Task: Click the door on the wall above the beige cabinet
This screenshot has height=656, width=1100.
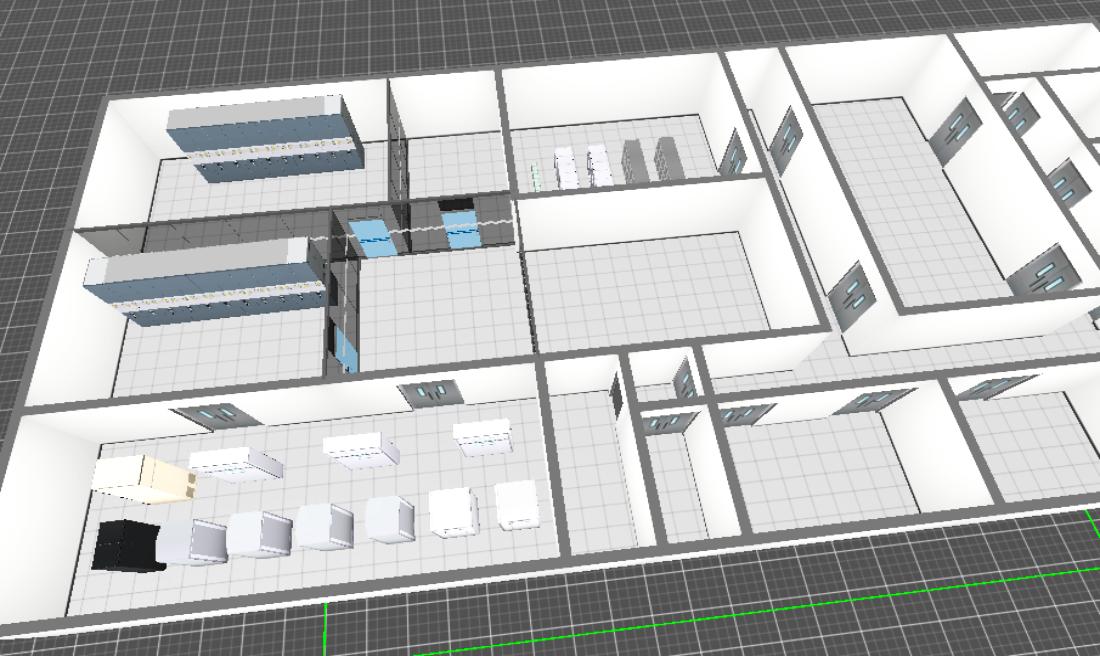Action: point(214,412)
